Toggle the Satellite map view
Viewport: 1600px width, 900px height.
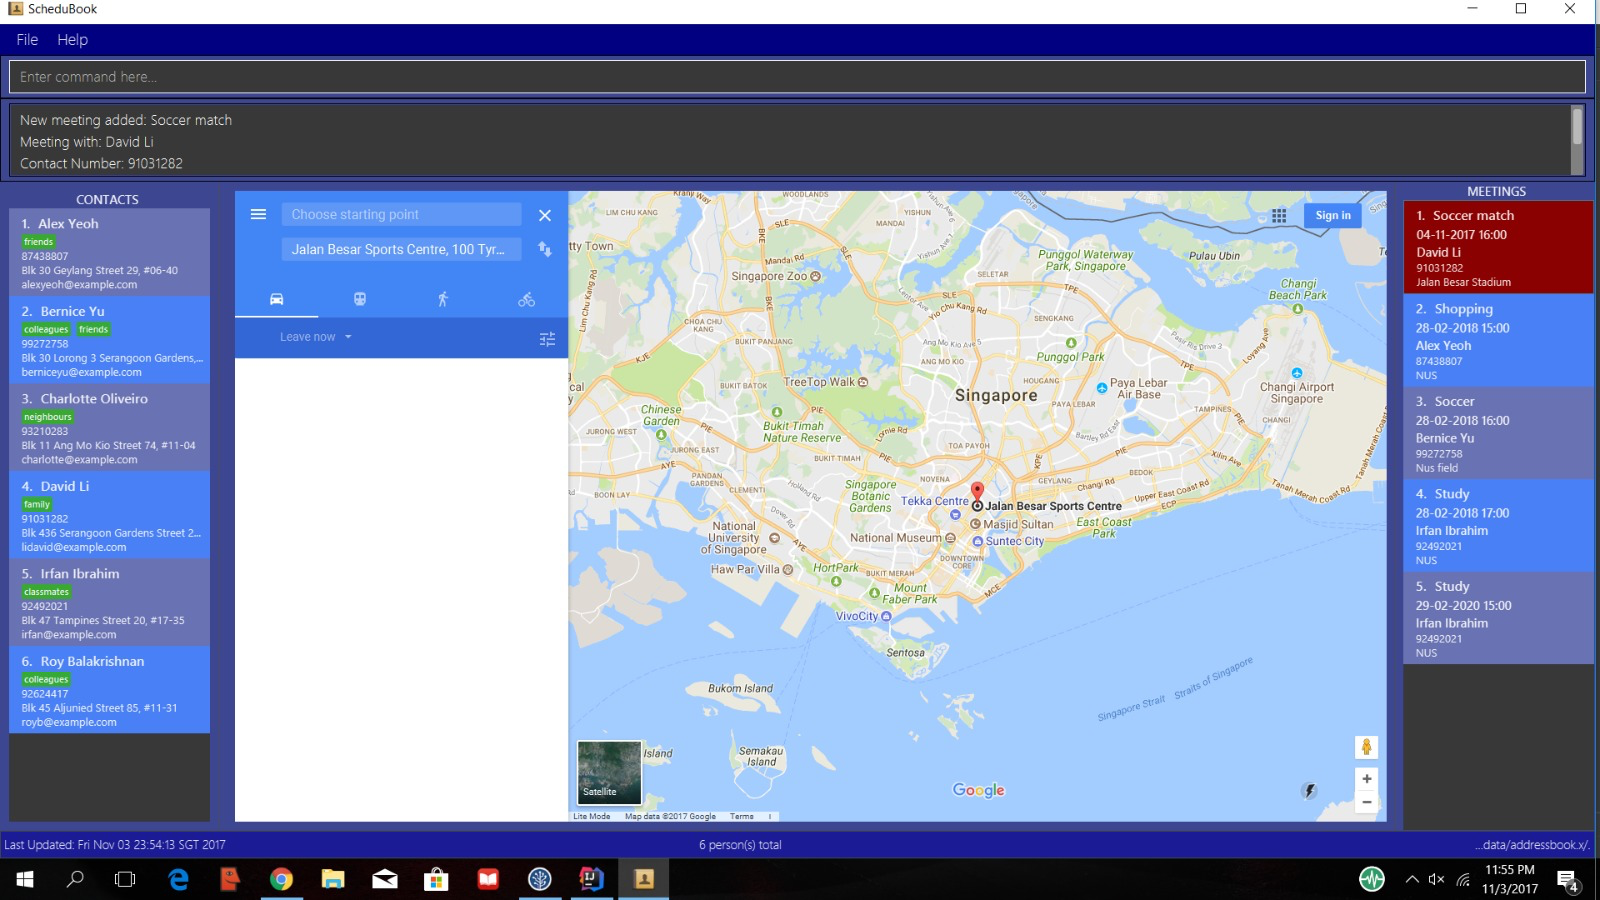click(x=608, y=772)
